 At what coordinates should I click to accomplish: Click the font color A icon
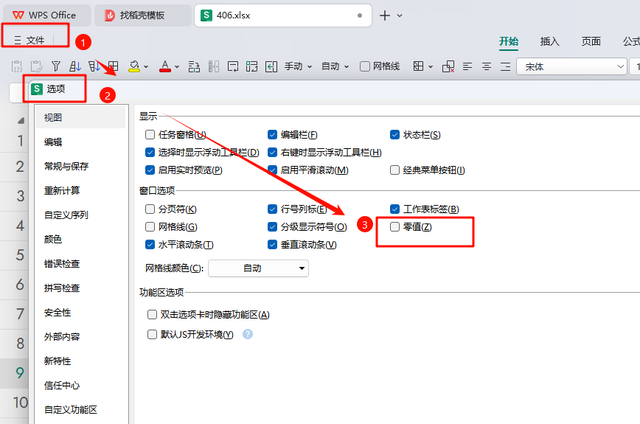pos(165,66)
